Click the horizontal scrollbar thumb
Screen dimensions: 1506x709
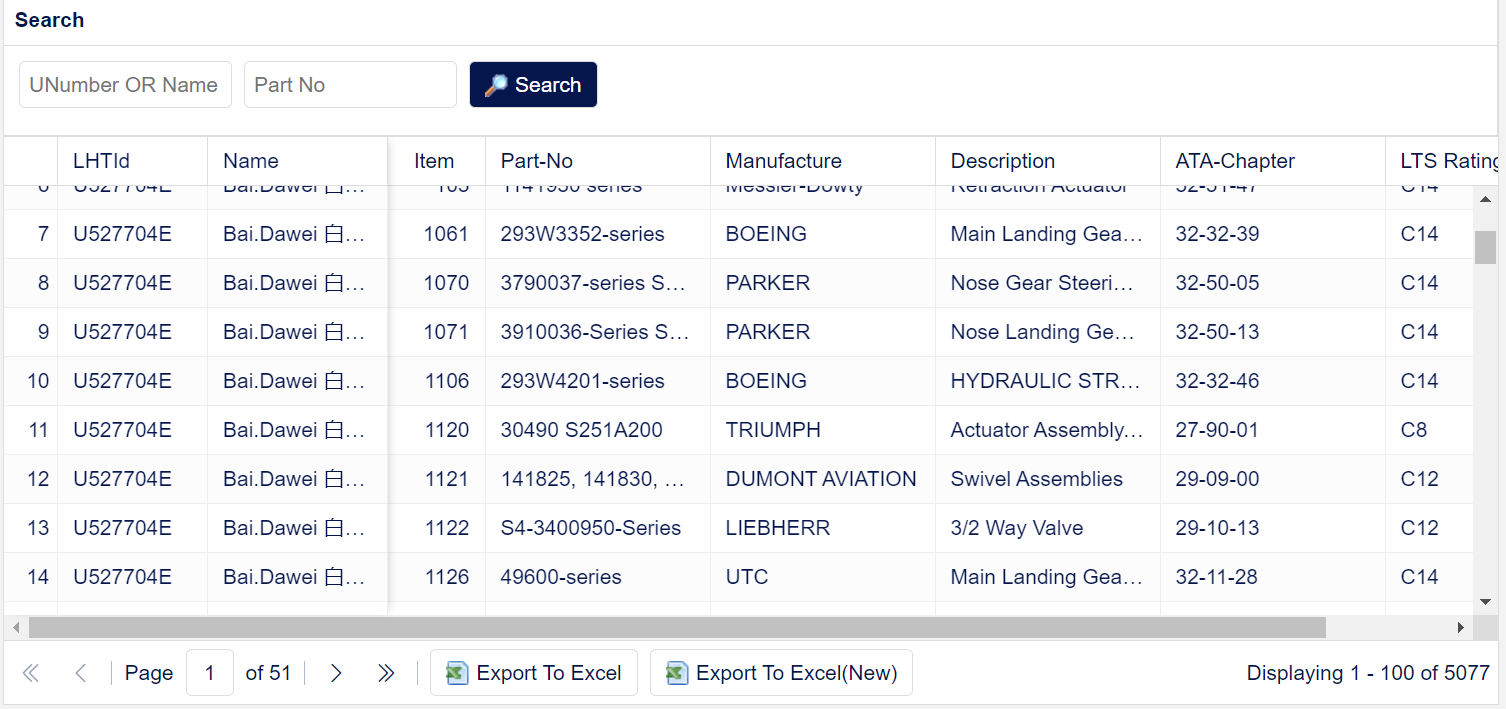click(677, 627)
